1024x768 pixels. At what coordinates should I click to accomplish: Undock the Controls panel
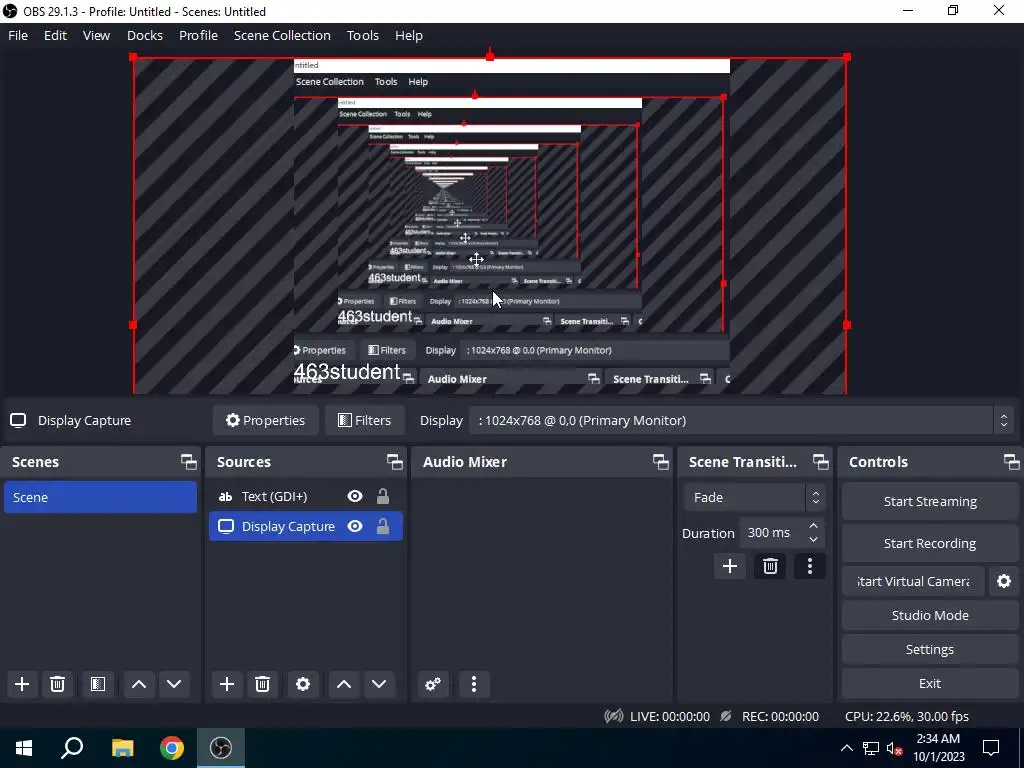click(x=1012, y=462)
